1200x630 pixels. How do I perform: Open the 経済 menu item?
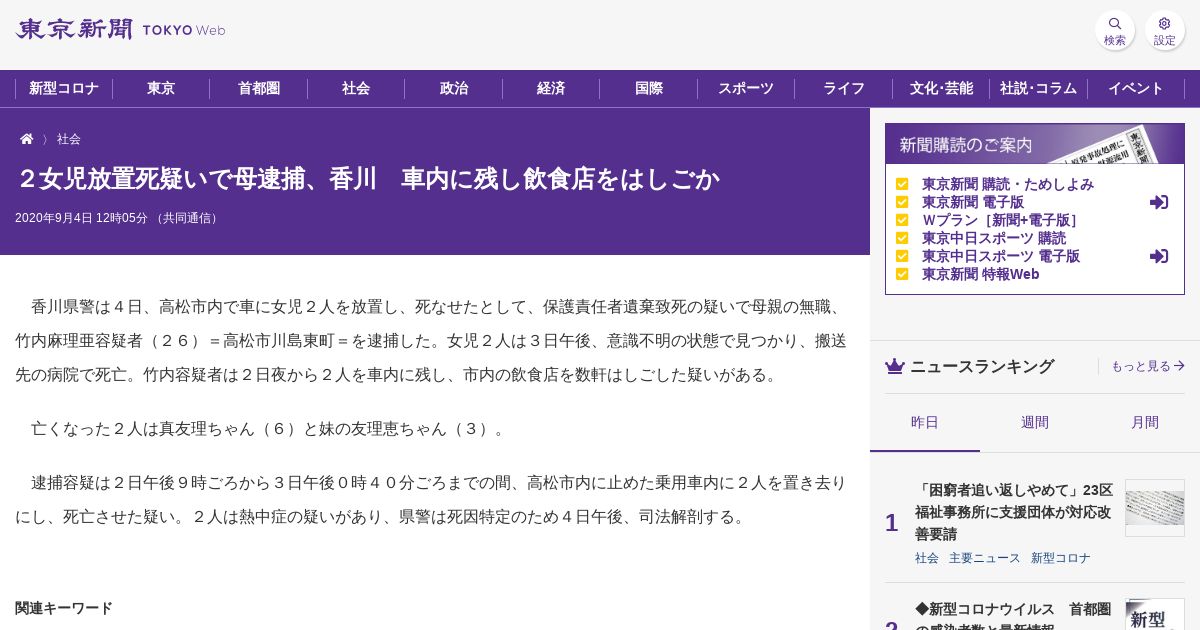pos(551,88)
